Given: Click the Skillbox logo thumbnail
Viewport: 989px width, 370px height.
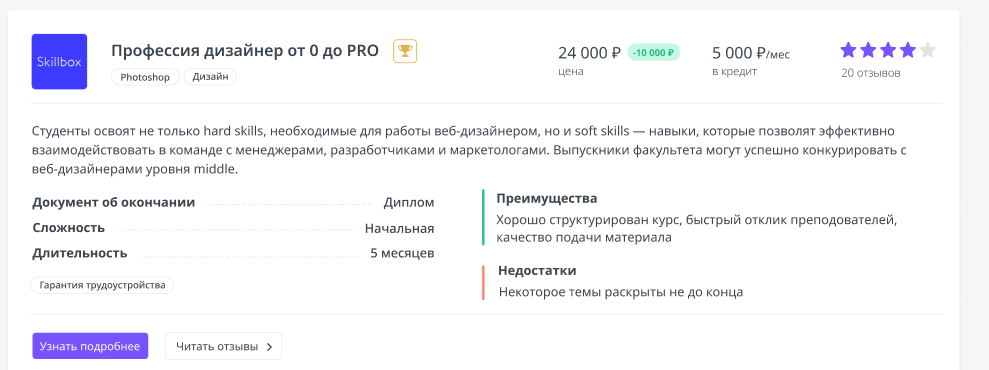Looking at the screenshot, I should tap(59, 62).
